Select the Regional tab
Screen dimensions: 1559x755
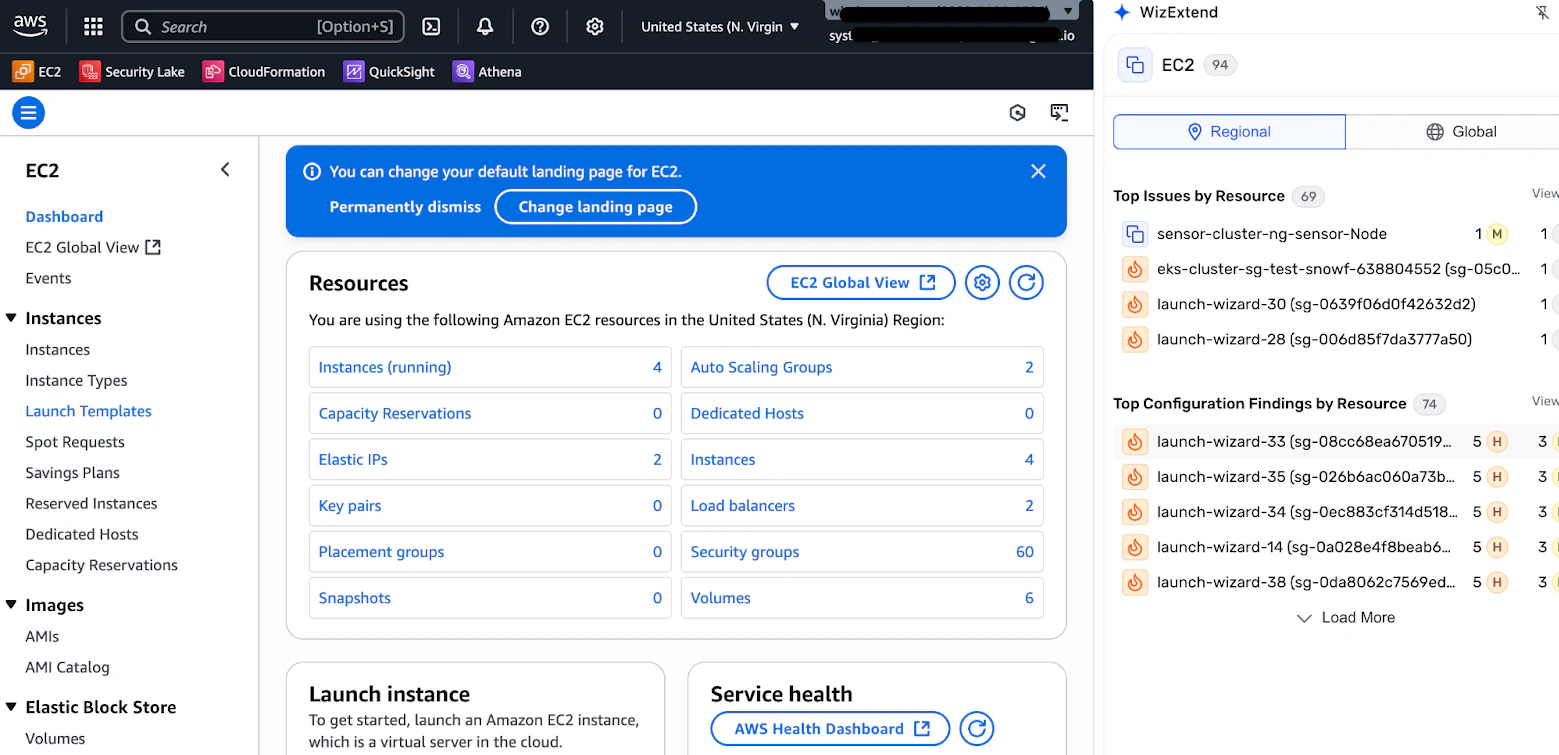[1229, 132]
